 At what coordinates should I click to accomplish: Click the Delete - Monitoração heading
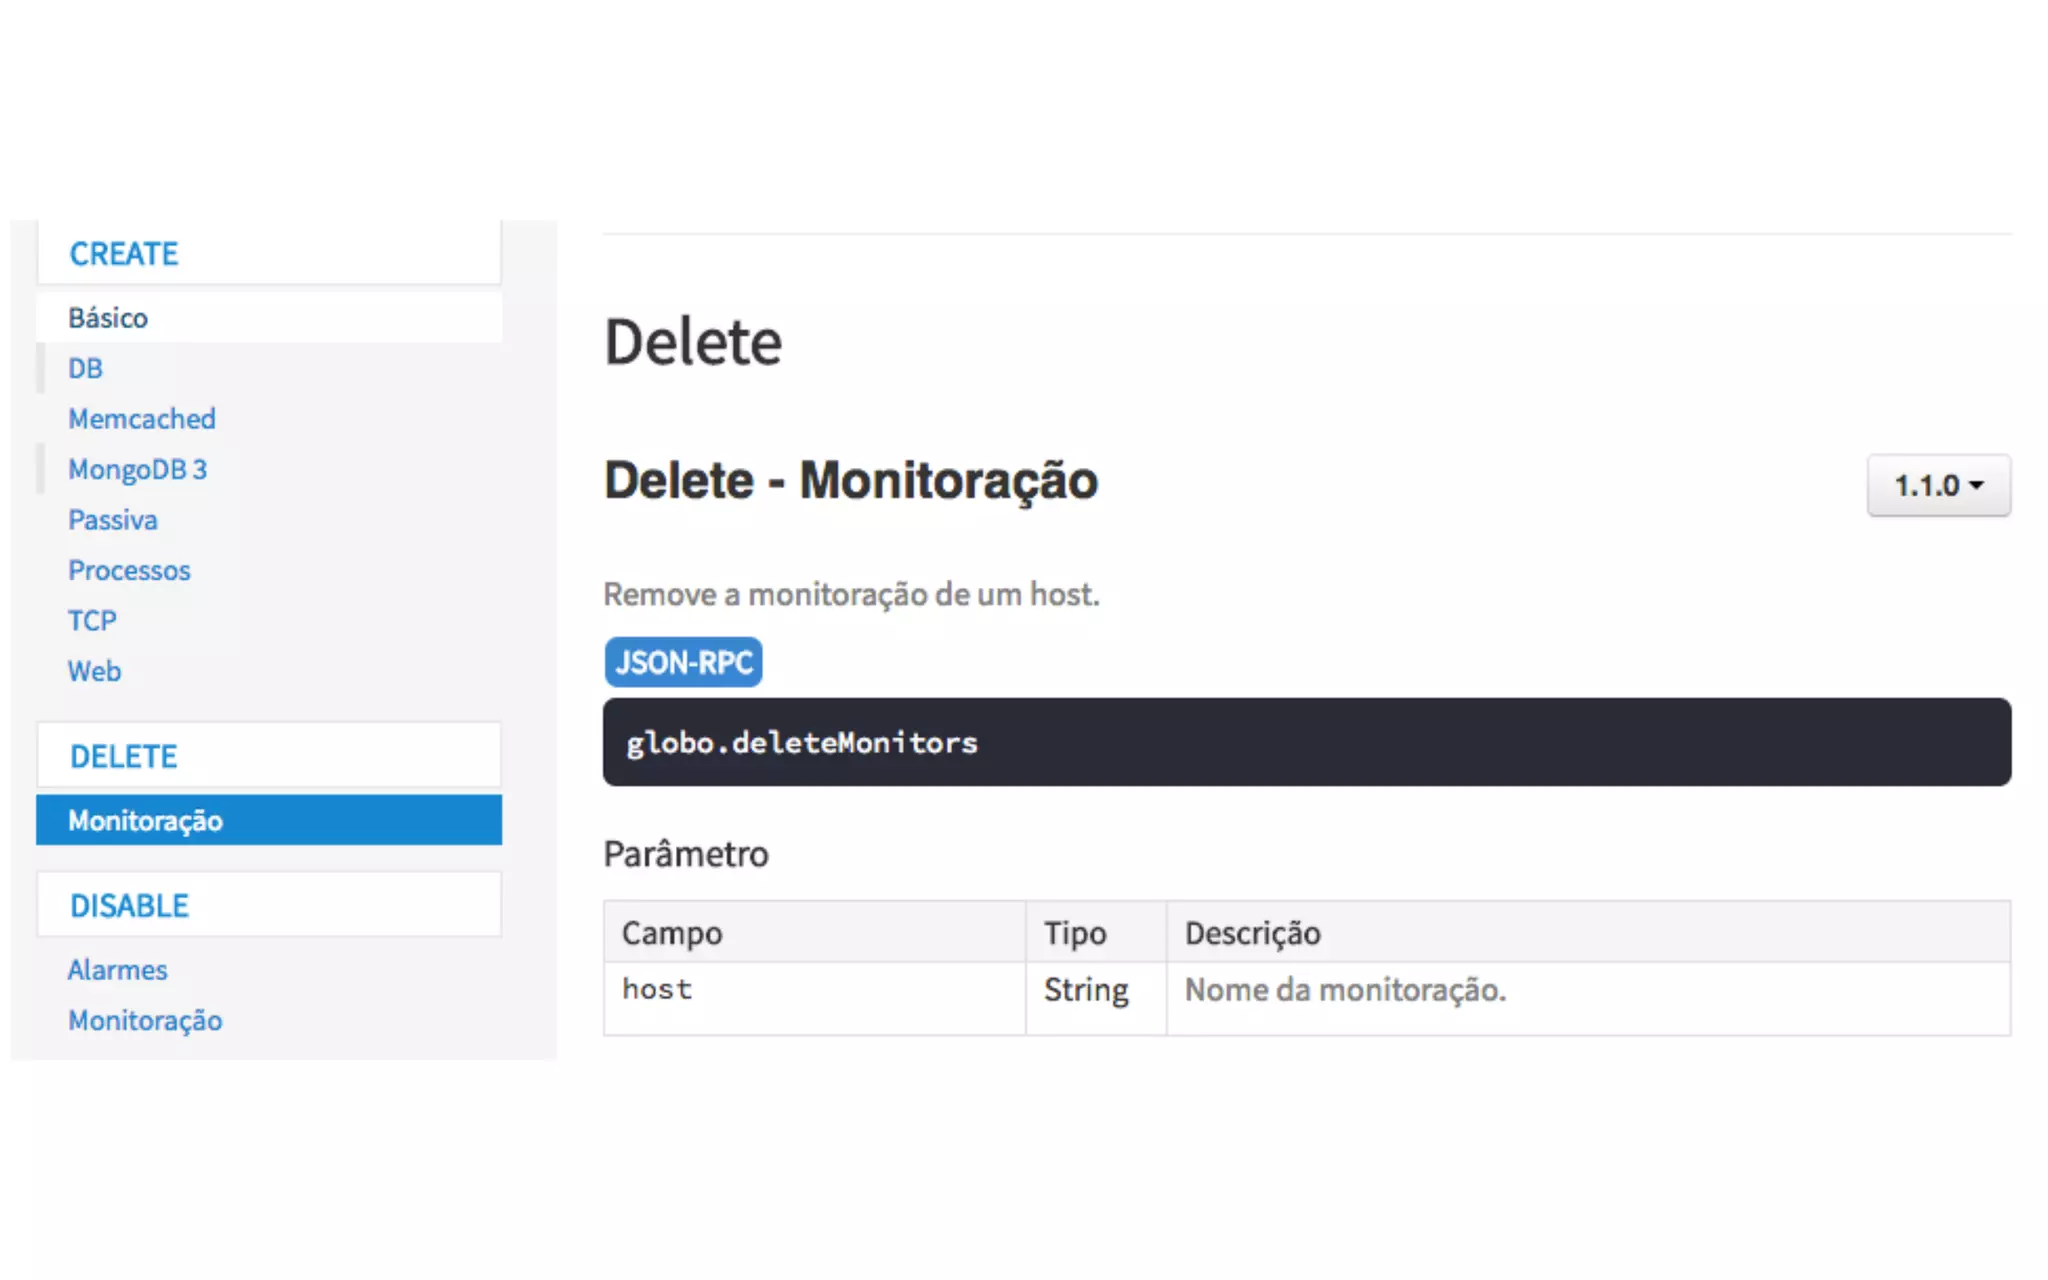[851, 481]
